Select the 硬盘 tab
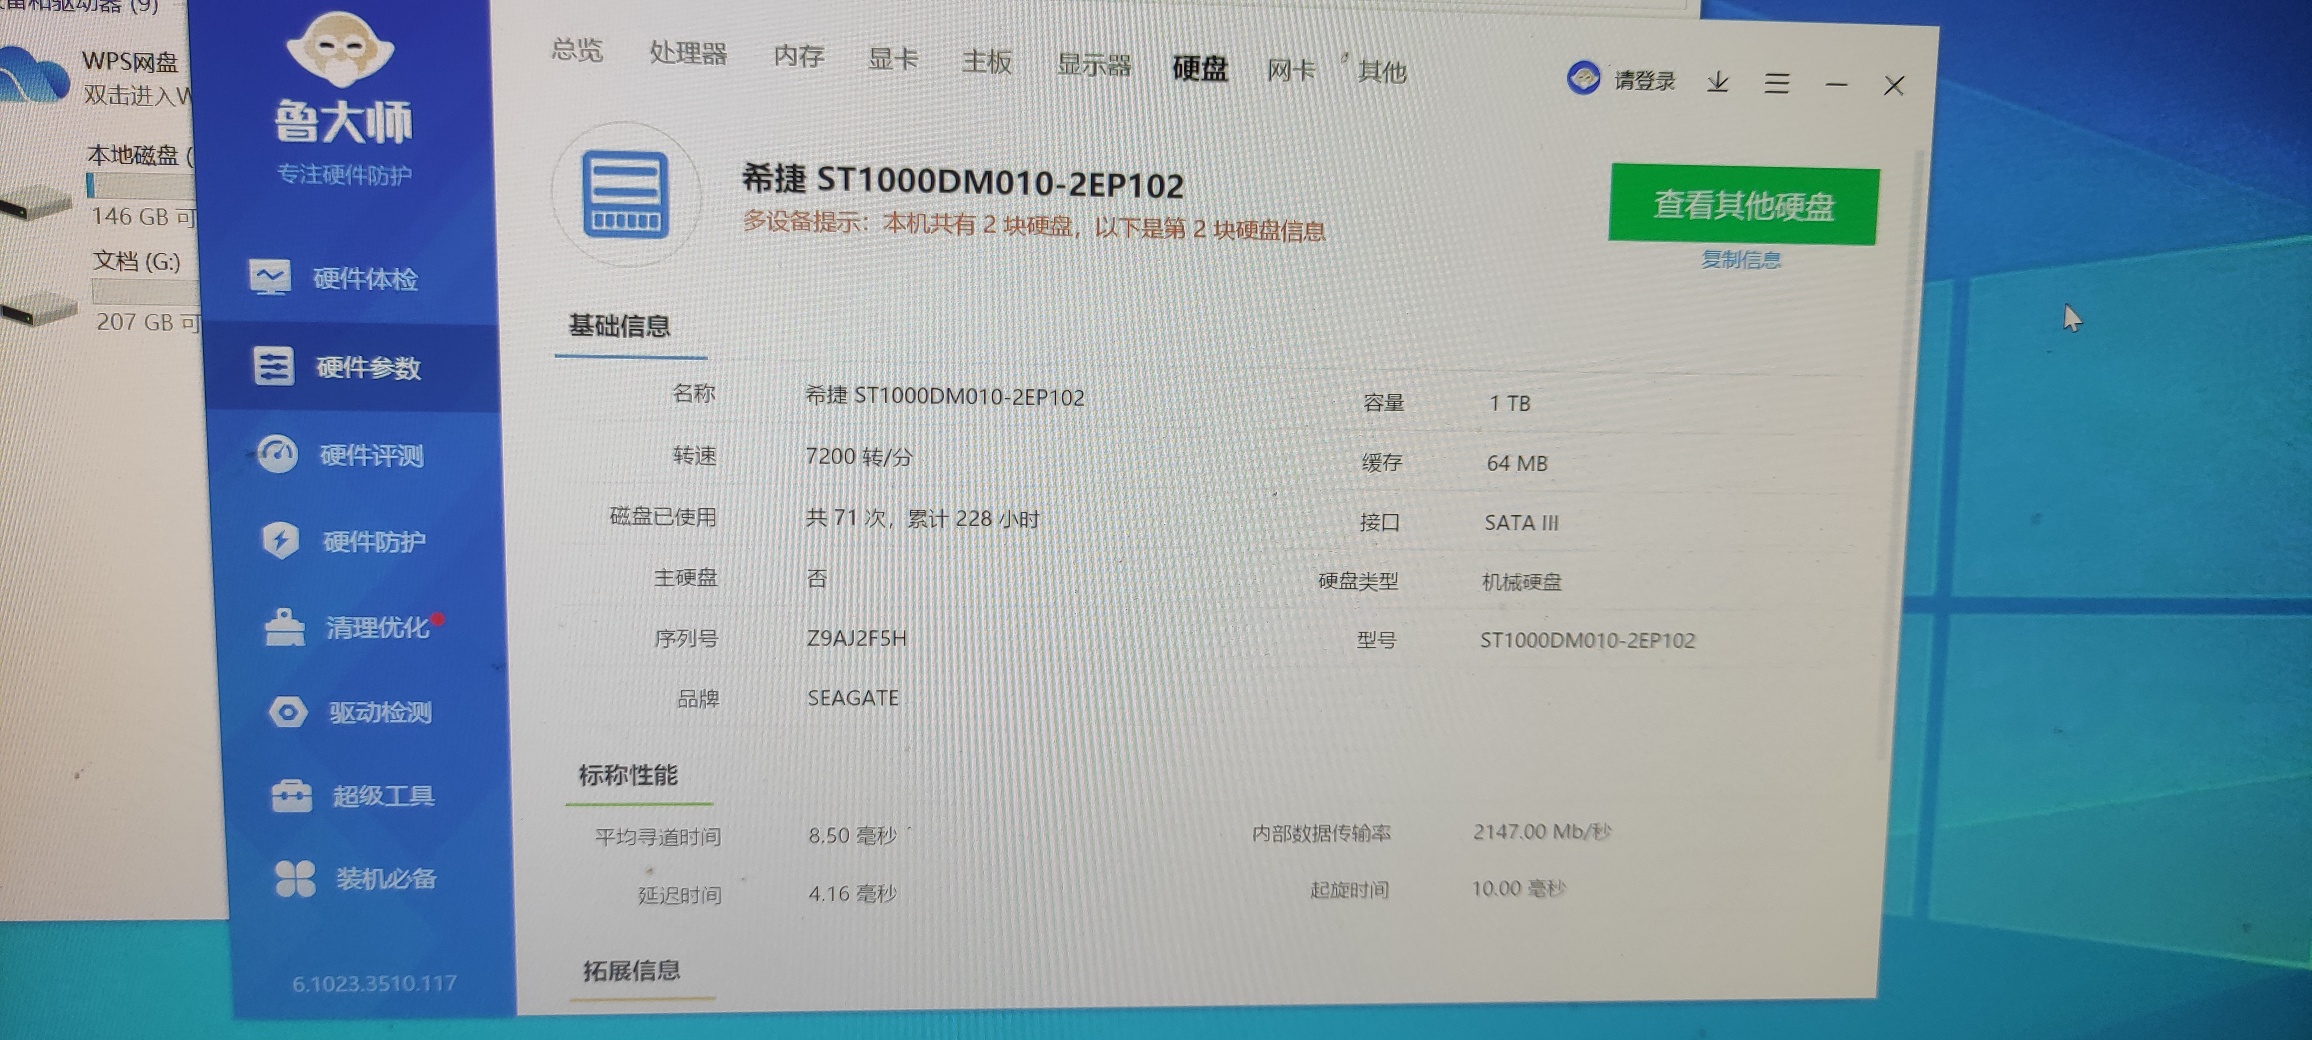This screenshot has height=1040, width=2312. pos(1200,68)
